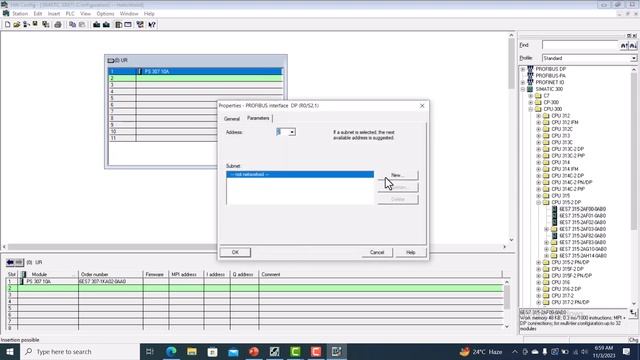Click the catalog tree vertical scrollbar

(x=634, y=188)
